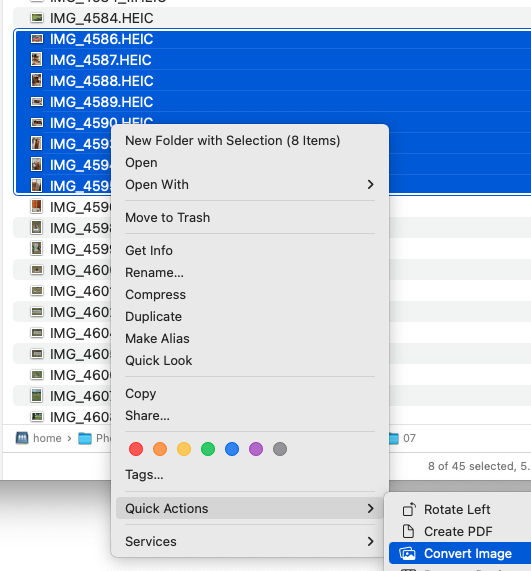The image size is (531, 571).
Task: Apply the green tag color
Action: tap(208, 449)
